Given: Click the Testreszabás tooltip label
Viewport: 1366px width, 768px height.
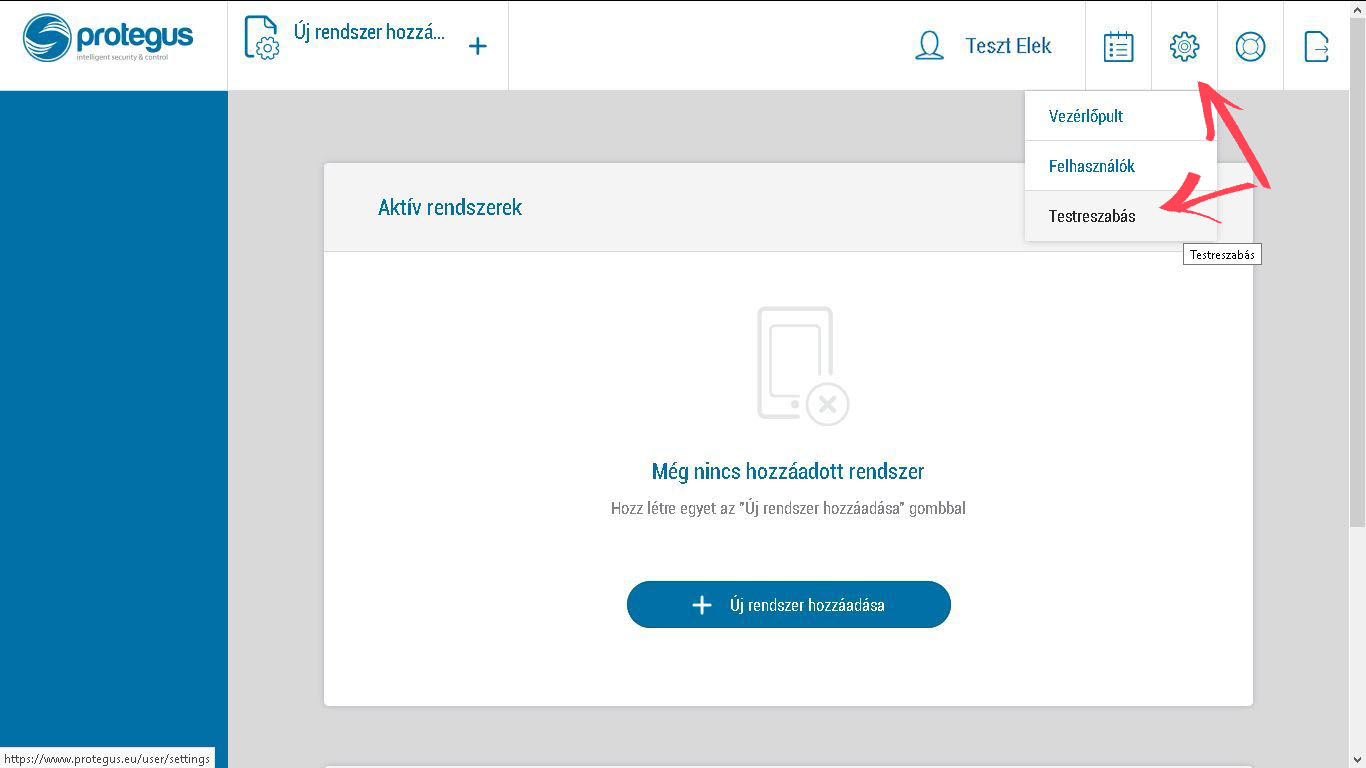Looking at the screenshot, I should tap(1222, 253).
